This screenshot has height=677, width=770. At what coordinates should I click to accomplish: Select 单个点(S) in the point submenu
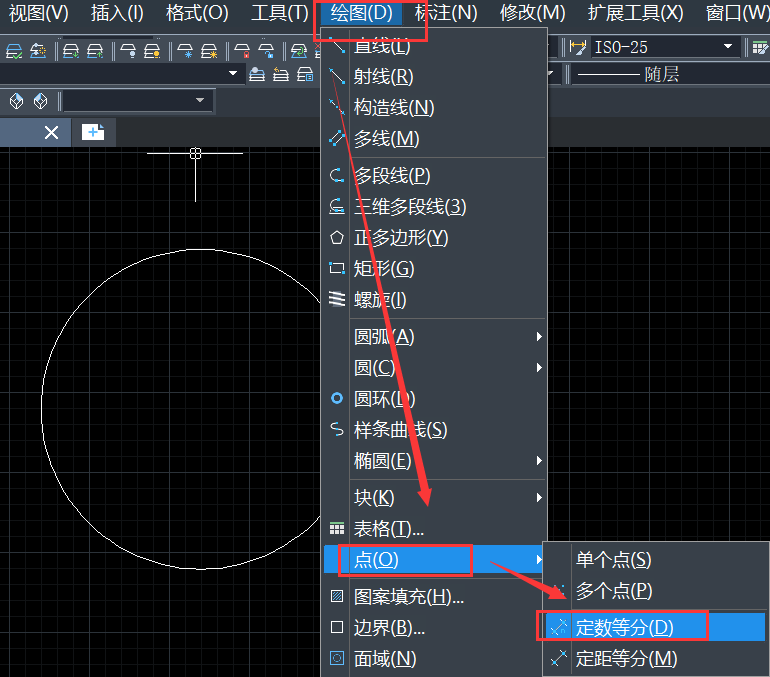click(x=656, y=560)
